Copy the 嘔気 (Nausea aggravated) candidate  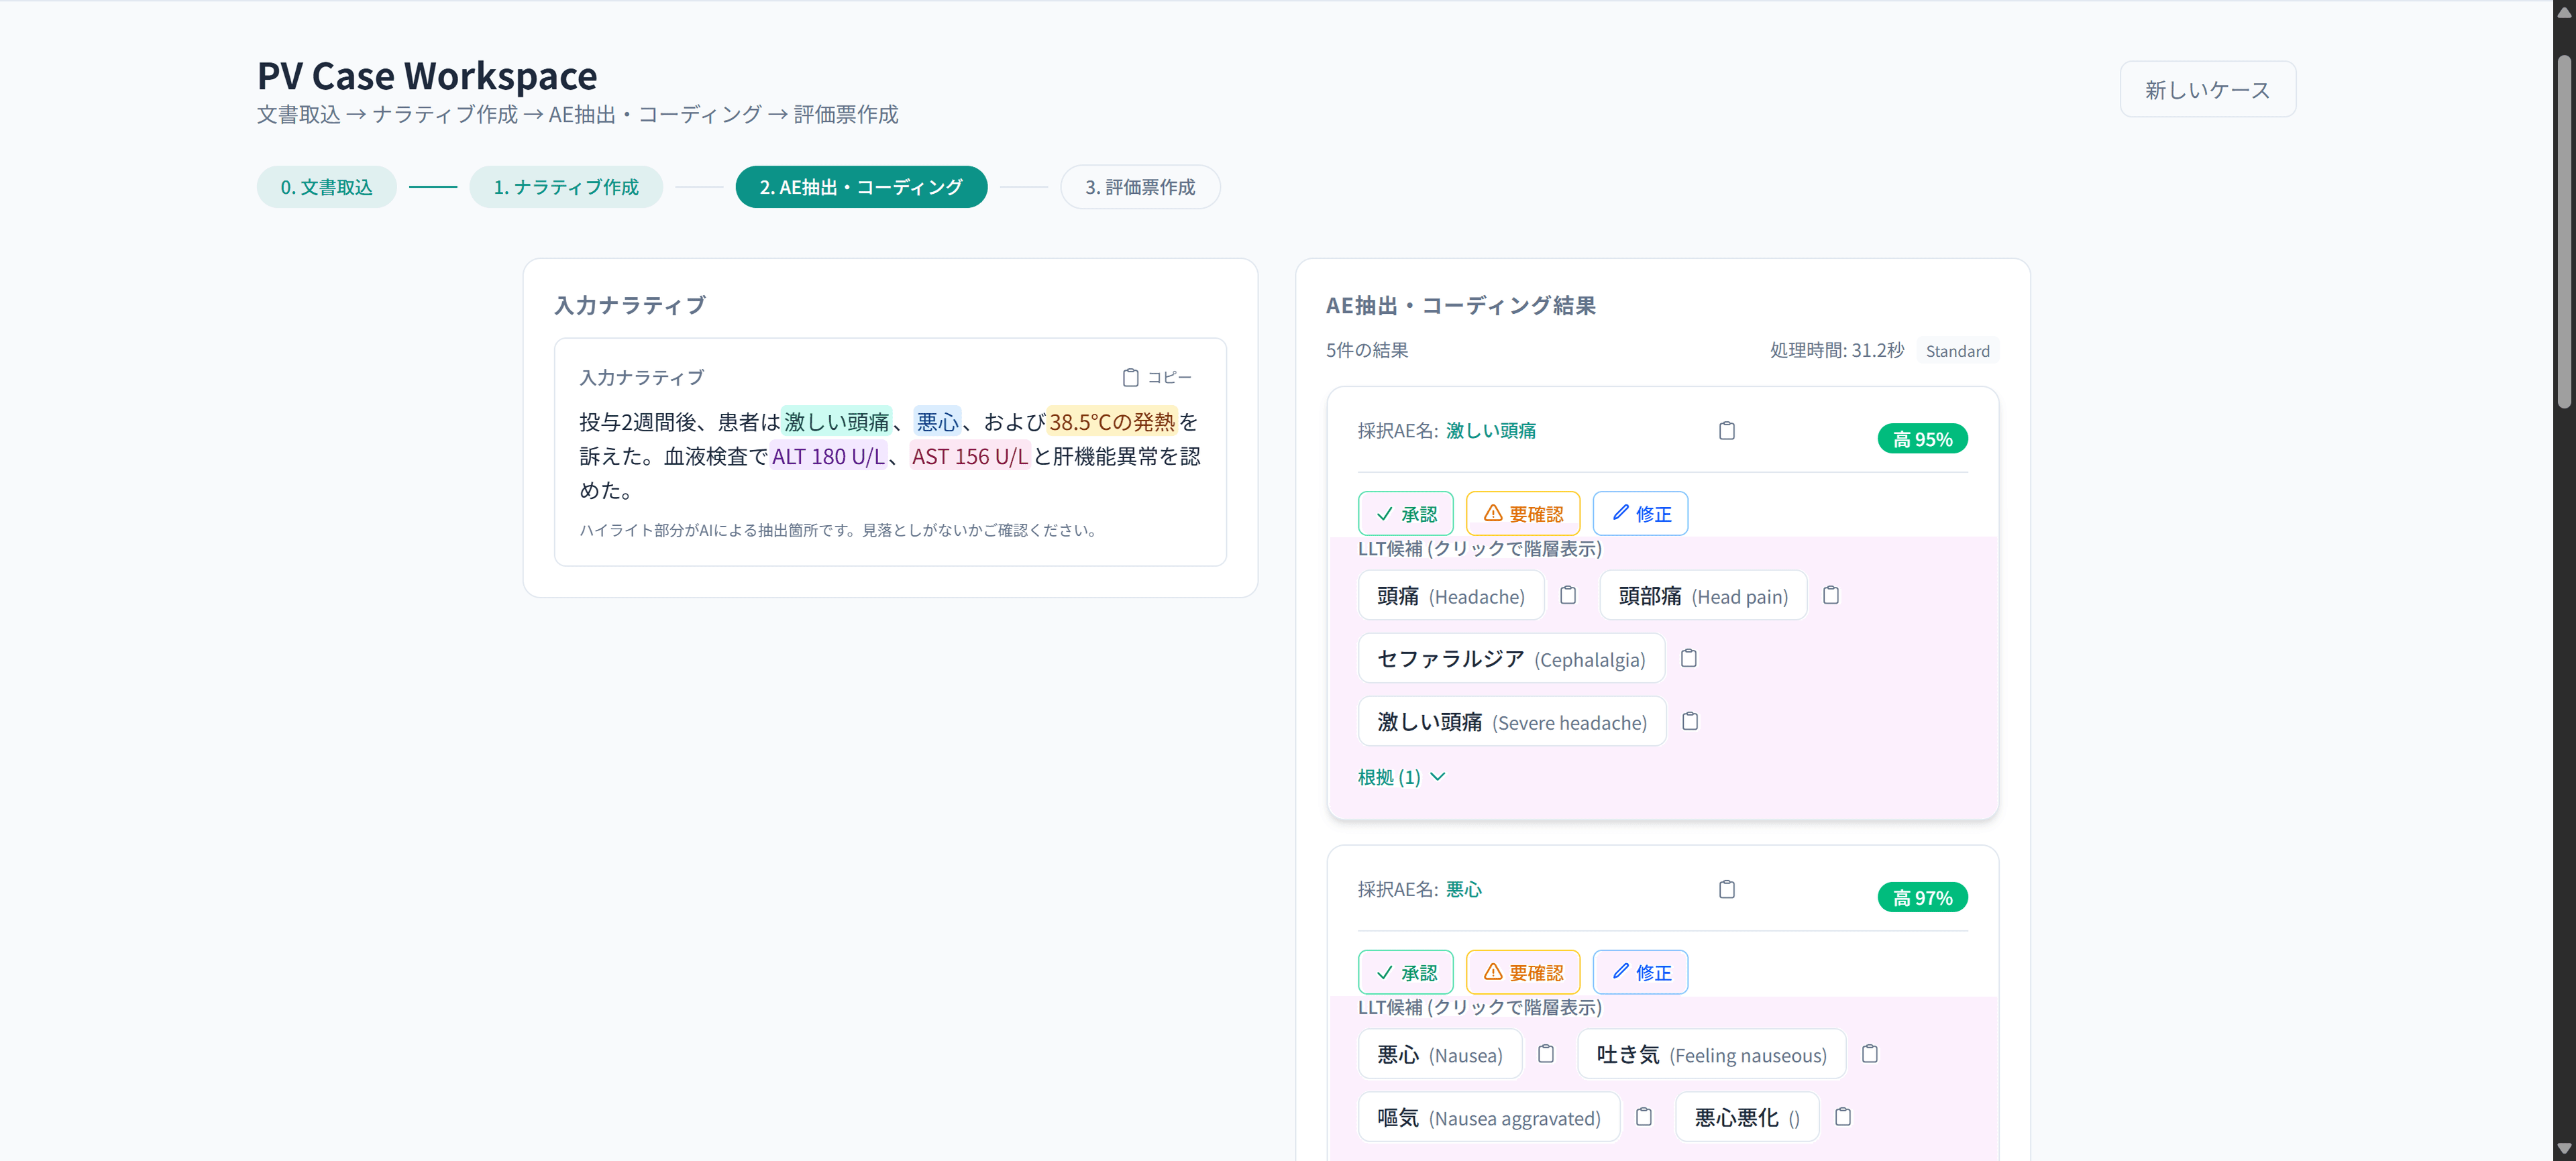[1644, 1117]
